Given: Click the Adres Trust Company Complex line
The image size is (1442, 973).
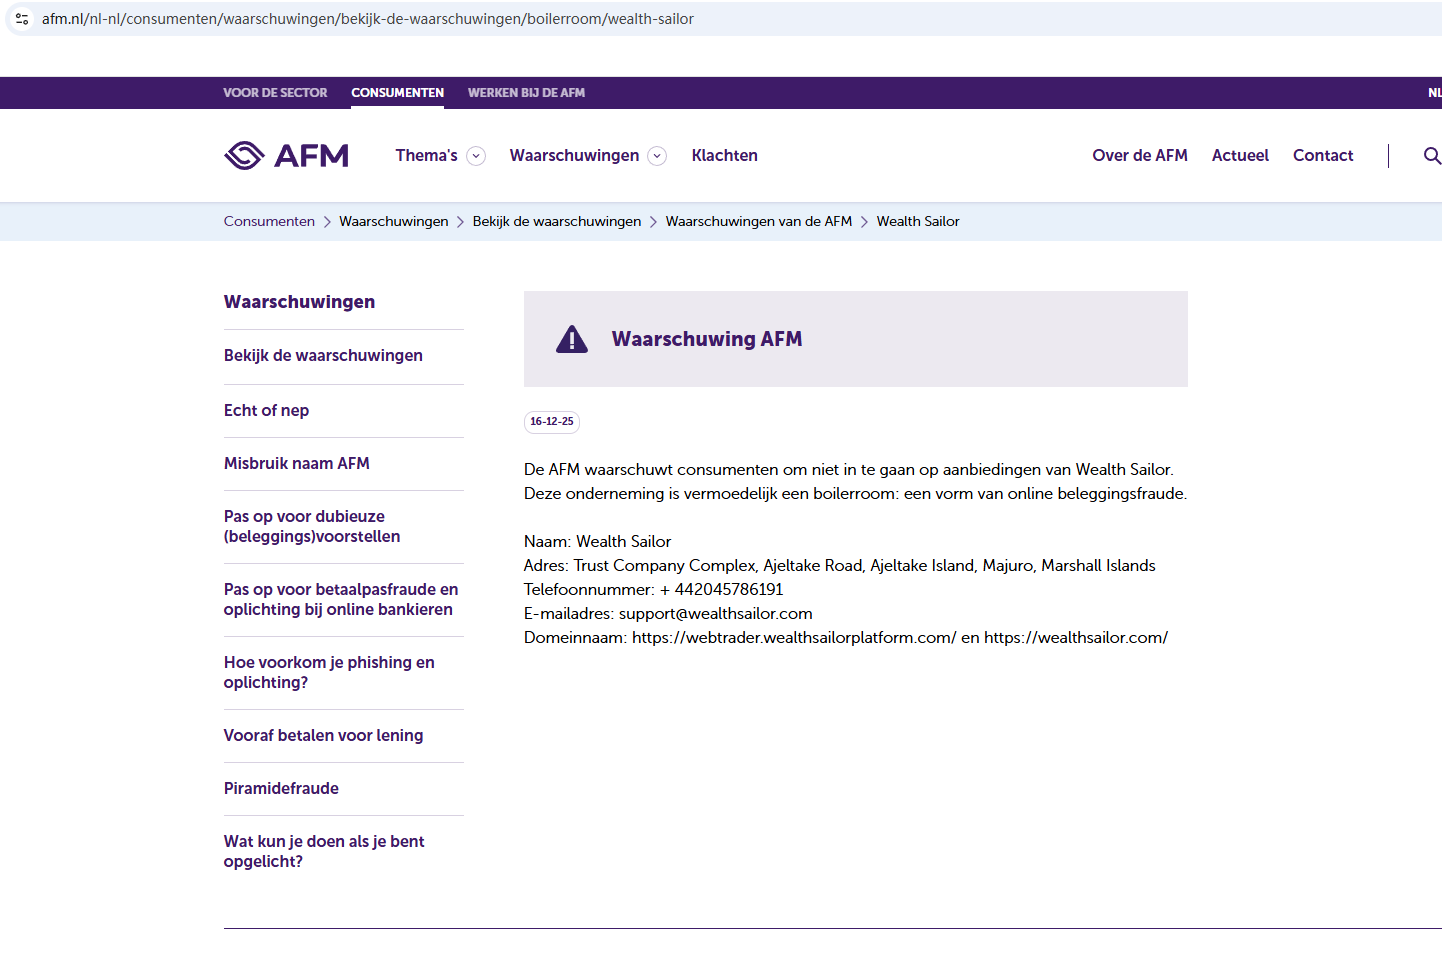Looking at the screenshot, I should pyautogui.click(x=840, y=566).
